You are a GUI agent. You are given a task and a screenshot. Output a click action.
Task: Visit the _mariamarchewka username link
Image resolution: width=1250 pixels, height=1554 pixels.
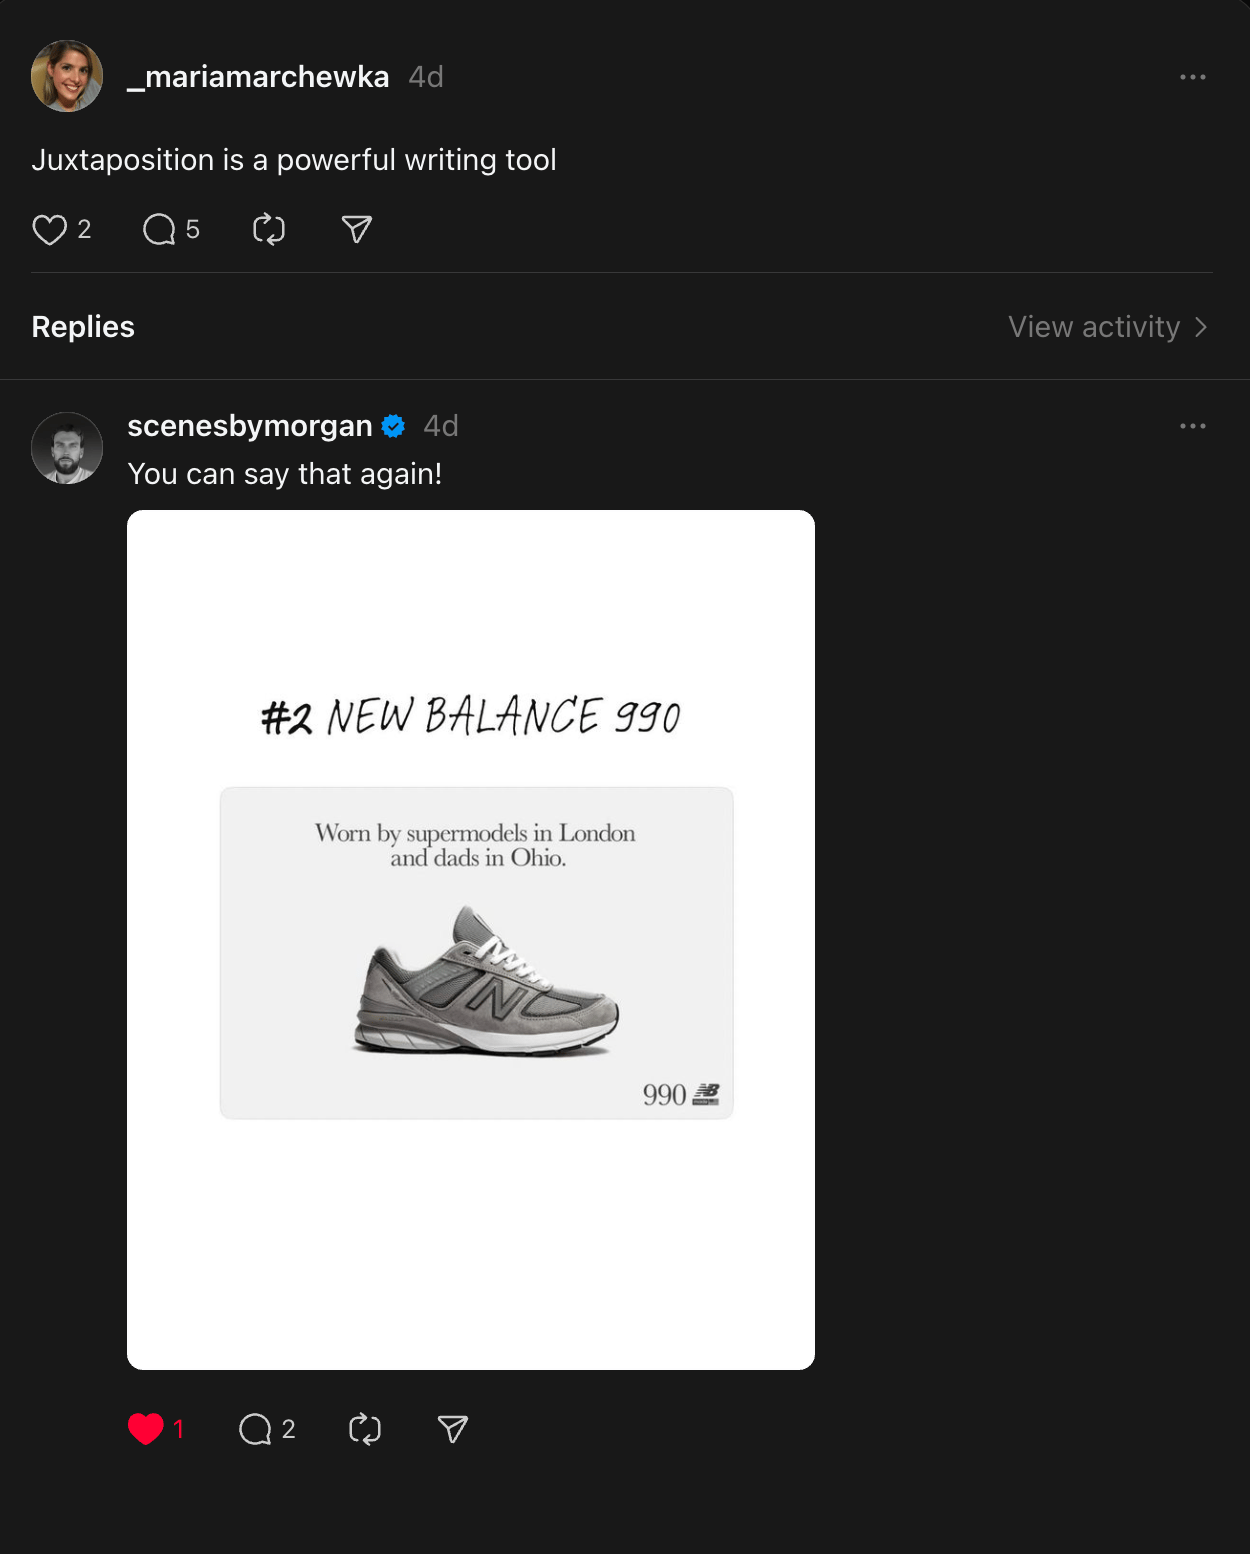tap(258, 77)
